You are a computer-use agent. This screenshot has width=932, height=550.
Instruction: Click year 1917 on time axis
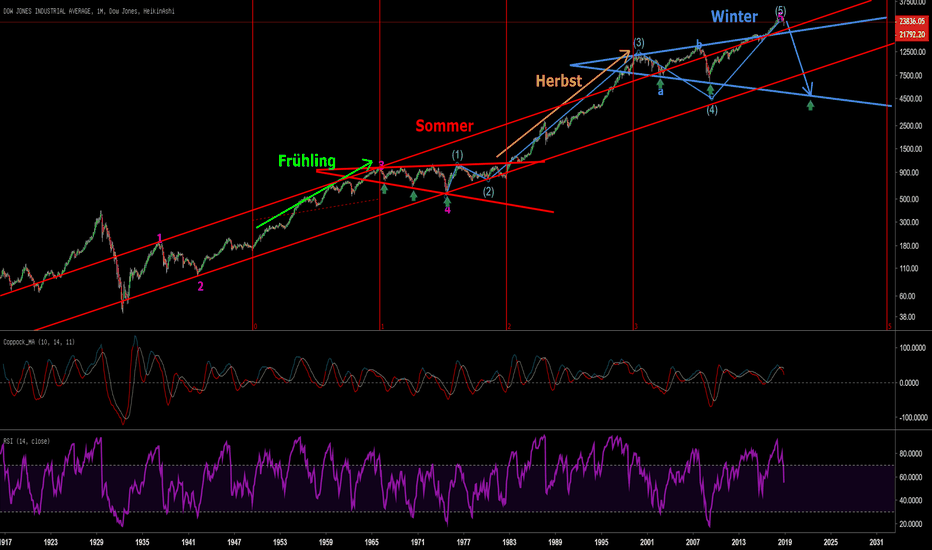tap(6, 542)
